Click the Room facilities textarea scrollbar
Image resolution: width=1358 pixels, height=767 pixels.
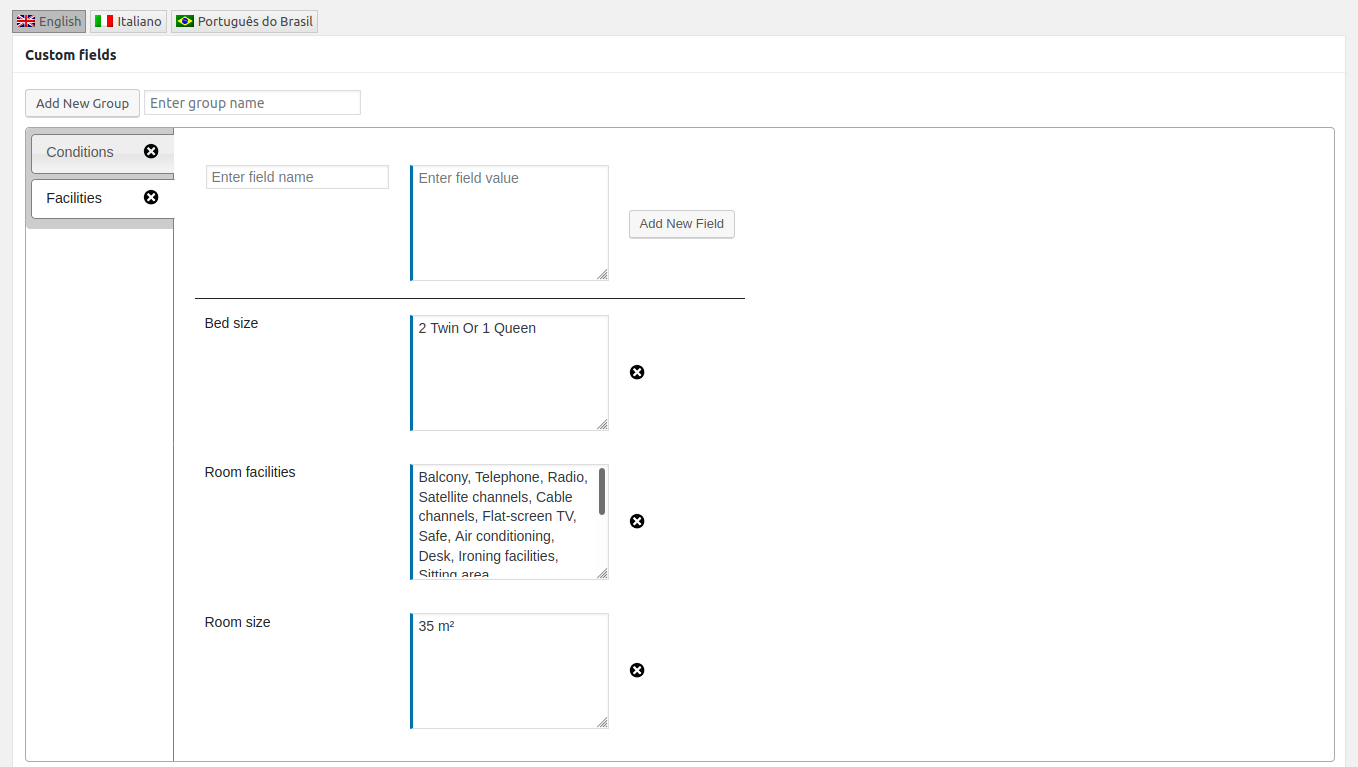pos(602,492)
